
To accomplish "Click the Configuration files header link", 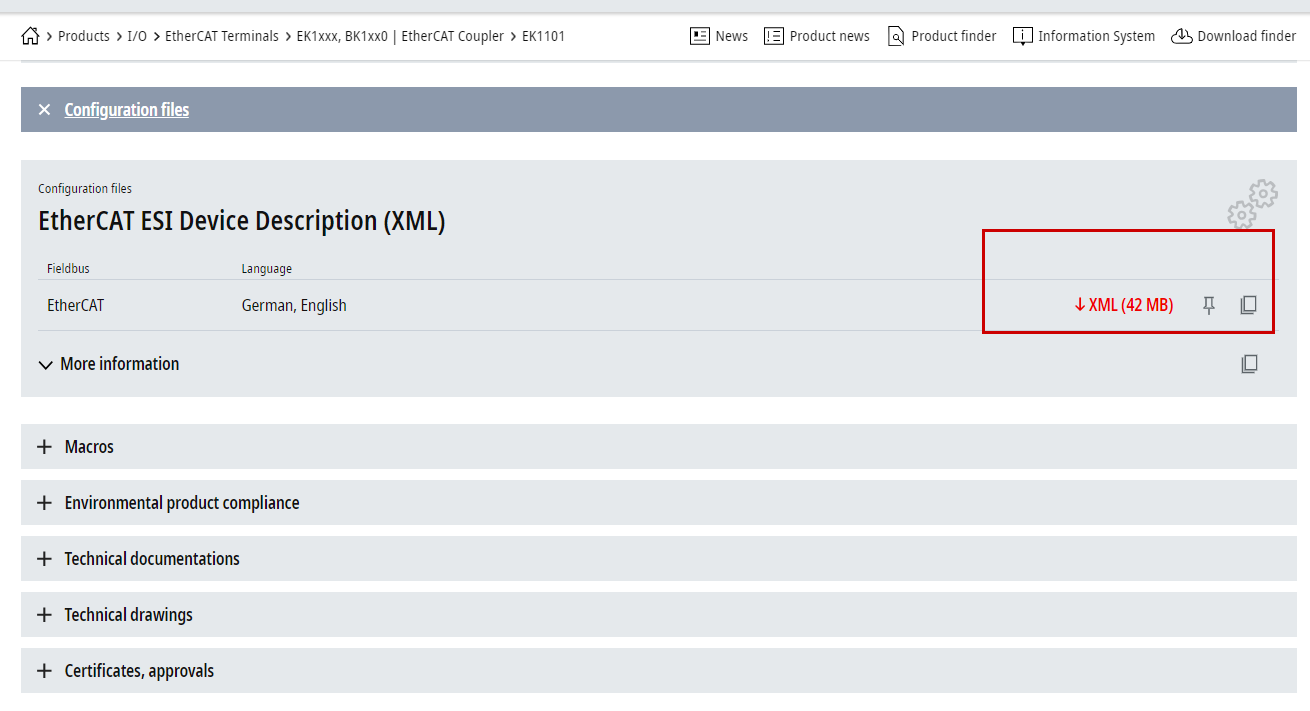I will pyautogui.click(x=127, y=110).
